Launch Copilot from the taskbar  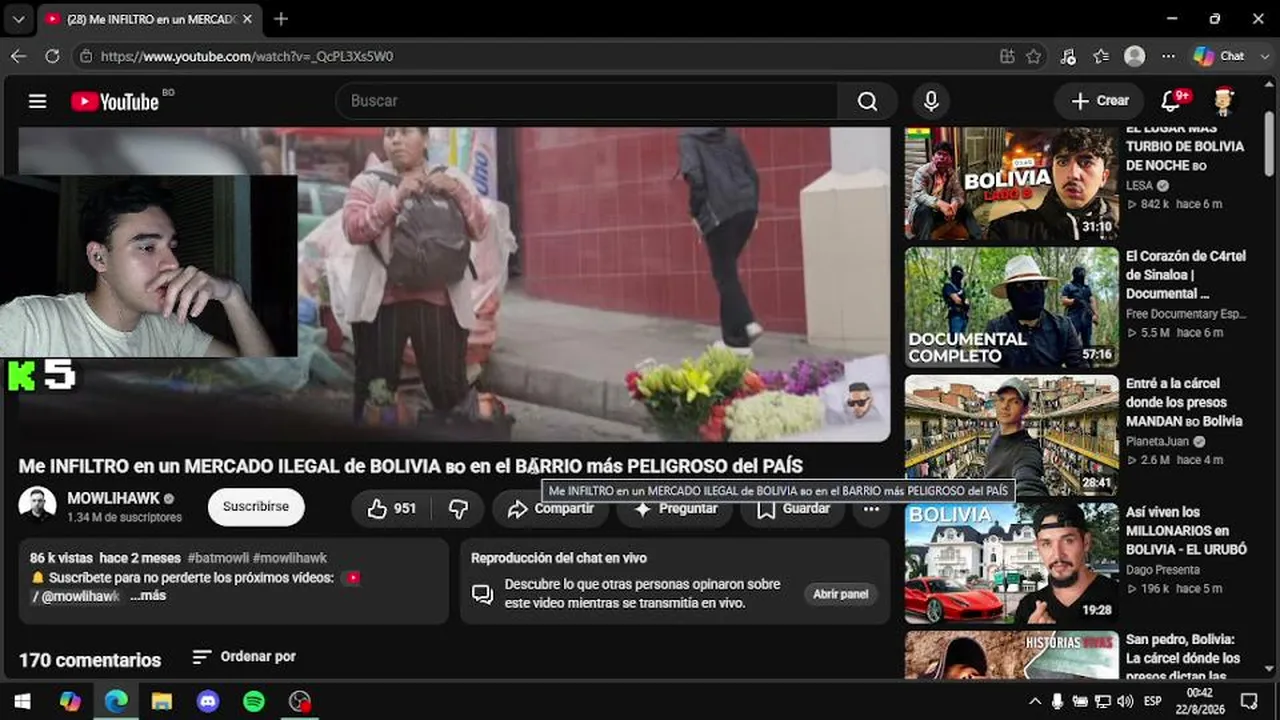(70, 701)
